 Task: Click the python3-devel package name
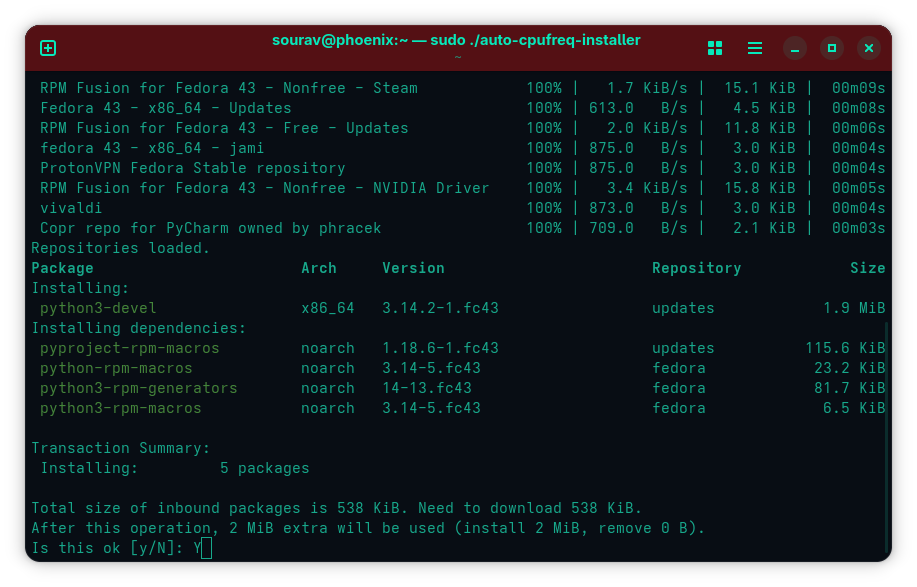point(98,308)
